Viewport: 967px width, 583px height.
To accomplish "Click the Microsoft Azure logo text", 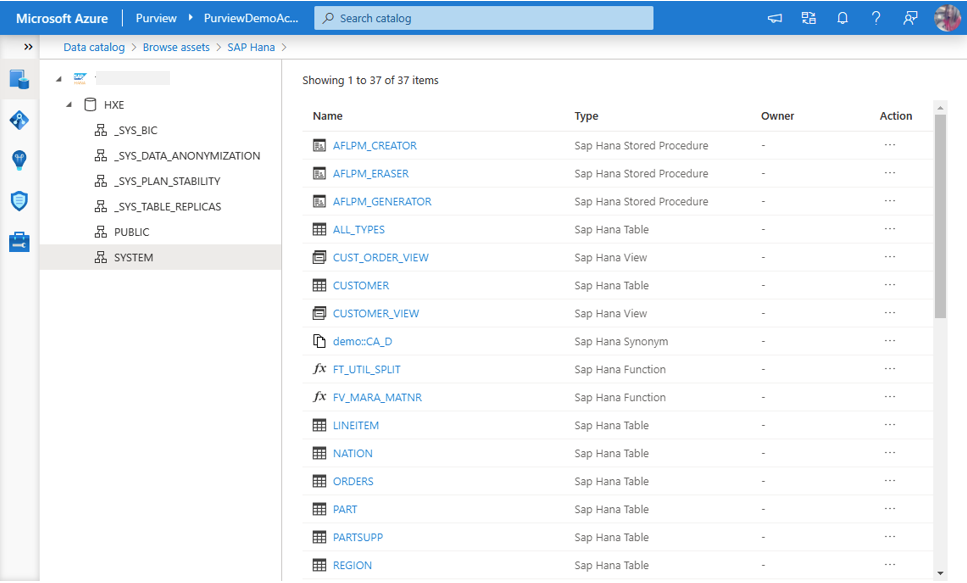I will pos(62,19).
